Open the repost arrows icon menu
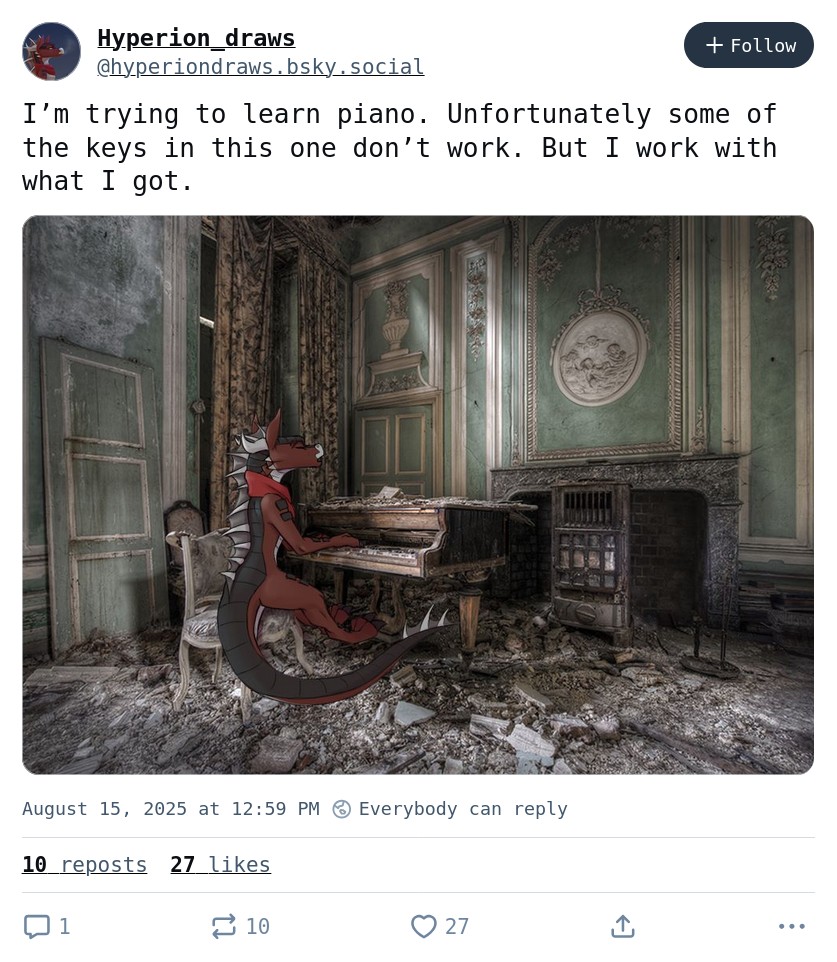The image size is (837, 962). coord(223,926)
